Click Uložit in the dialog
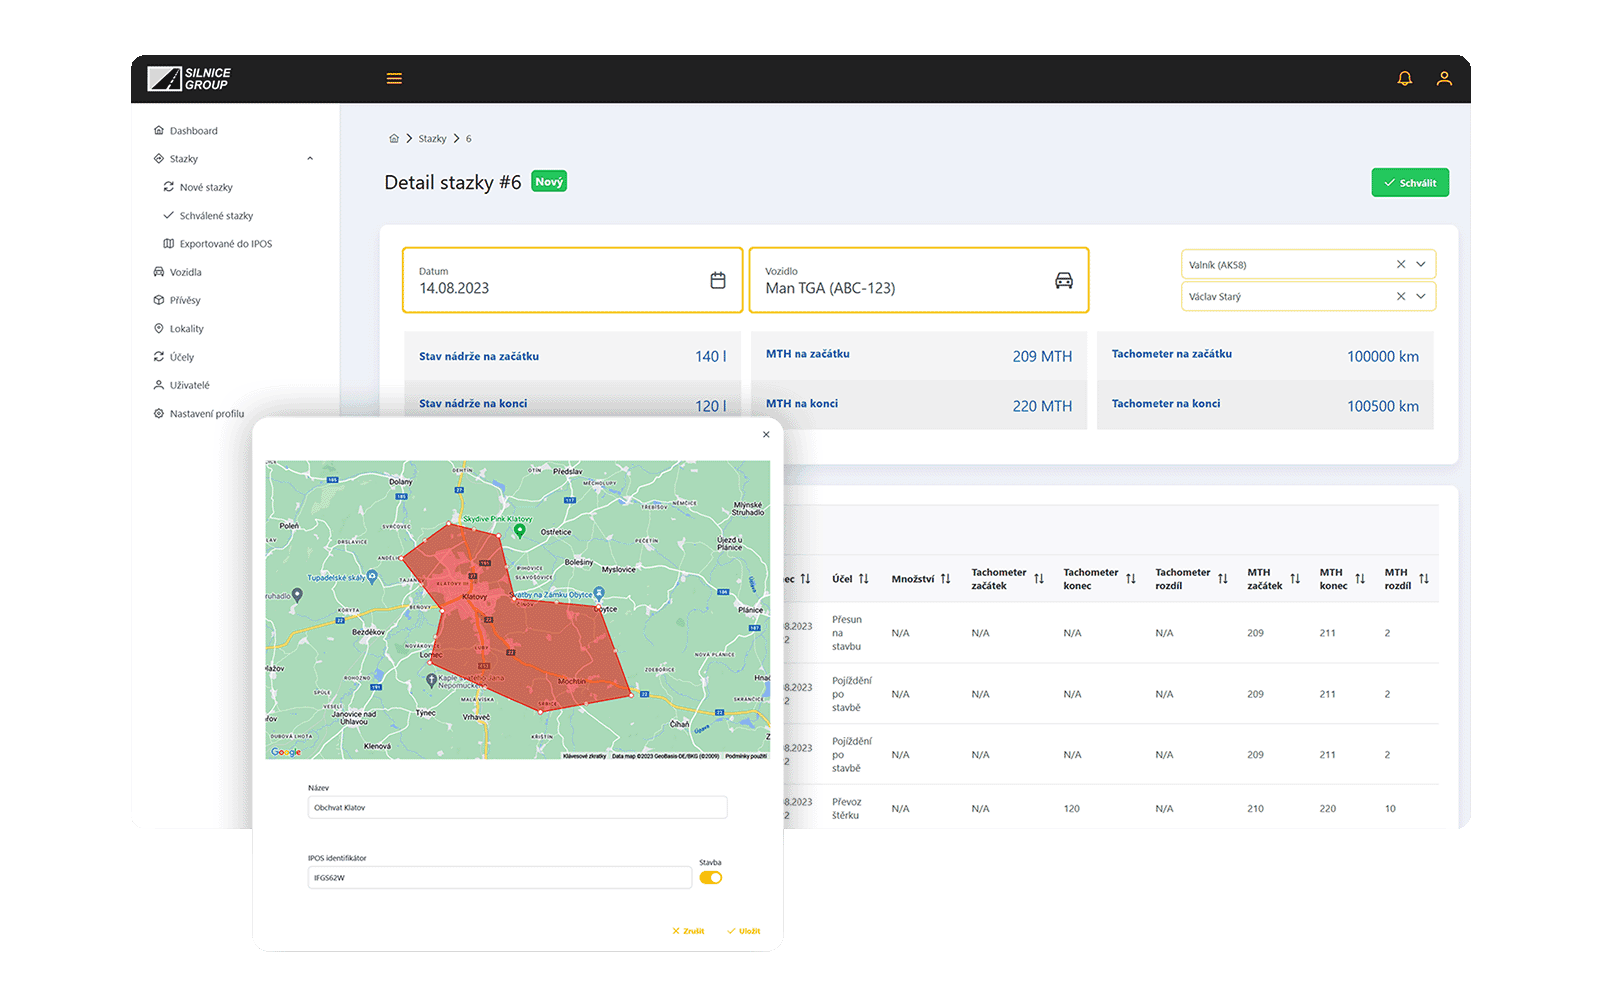Viewport: 1600px width, 1007px height. coord(744,931)
